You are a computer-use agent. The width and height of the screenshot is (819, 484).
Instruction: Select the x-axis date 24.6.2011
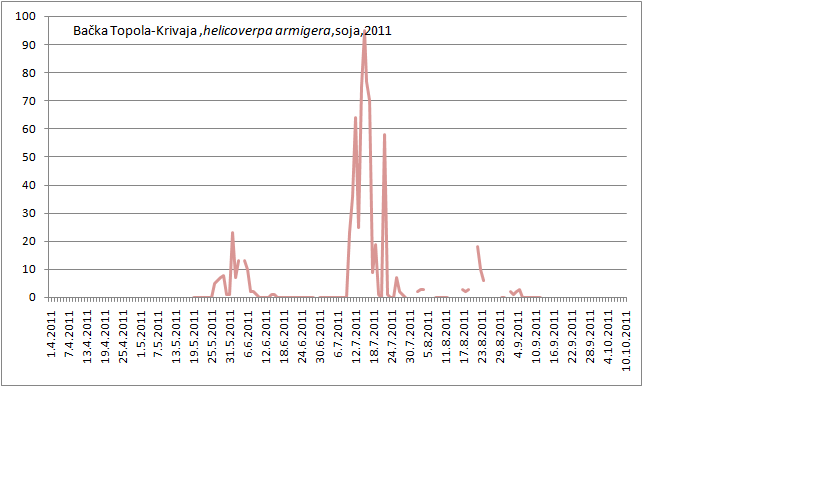coord(302,338)
